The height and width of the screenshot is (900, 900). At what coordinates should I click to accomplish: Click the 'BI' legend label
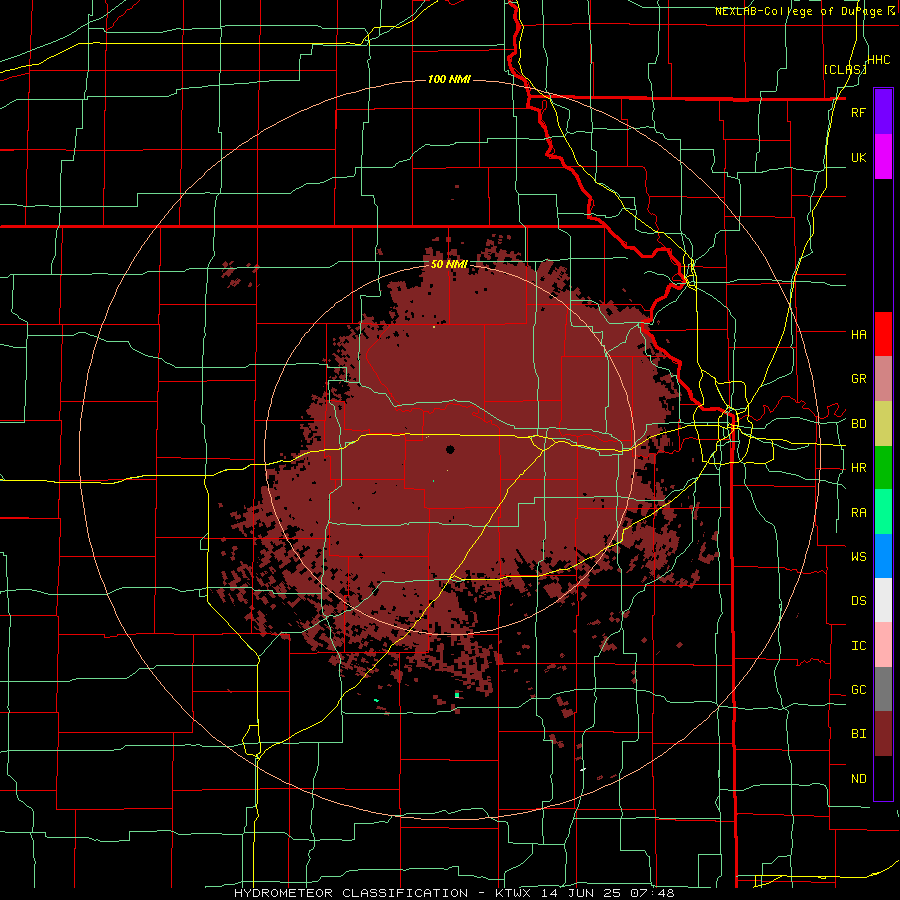click(858, 734)
